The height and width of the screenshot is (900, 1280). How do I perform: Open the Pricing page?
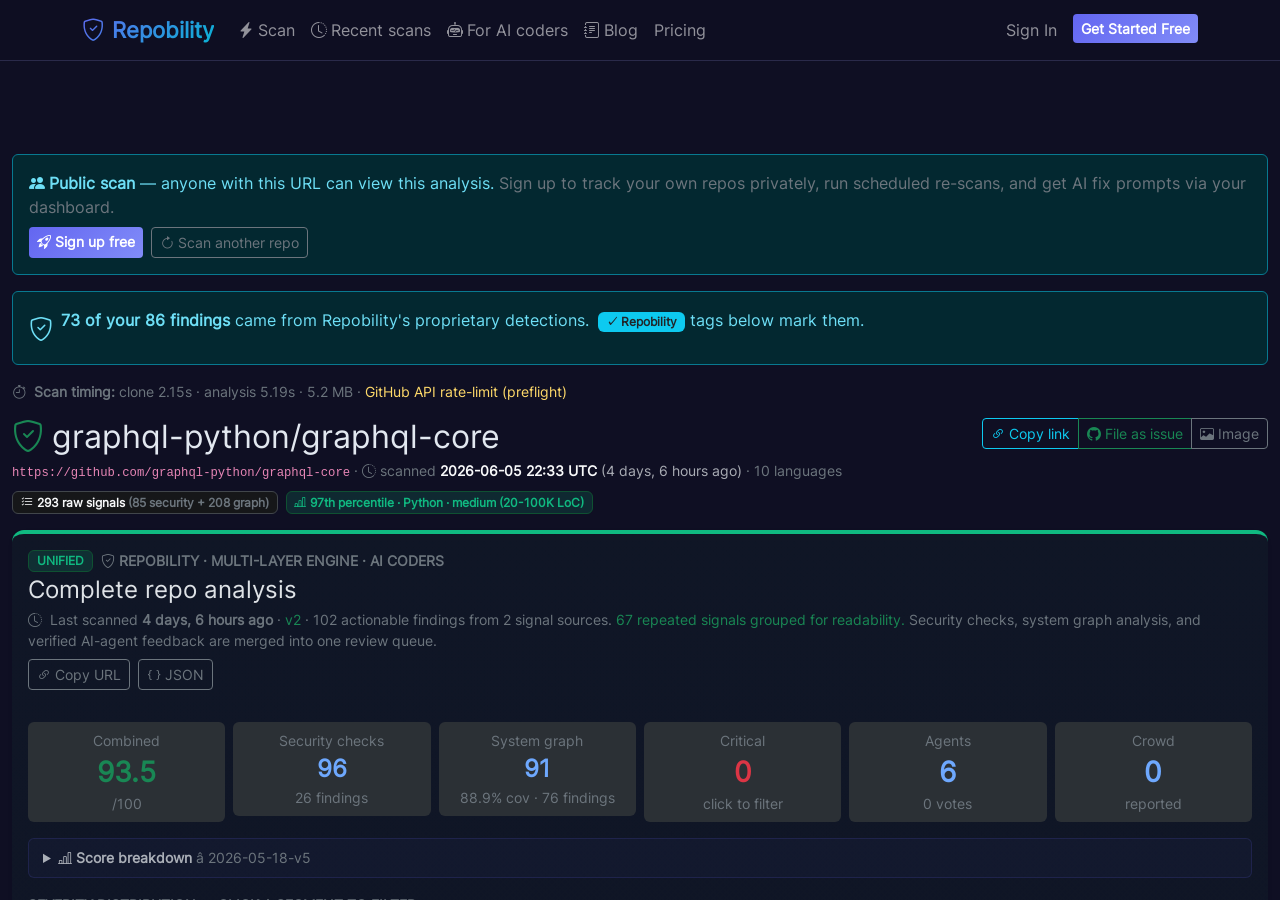coord(680,30)
